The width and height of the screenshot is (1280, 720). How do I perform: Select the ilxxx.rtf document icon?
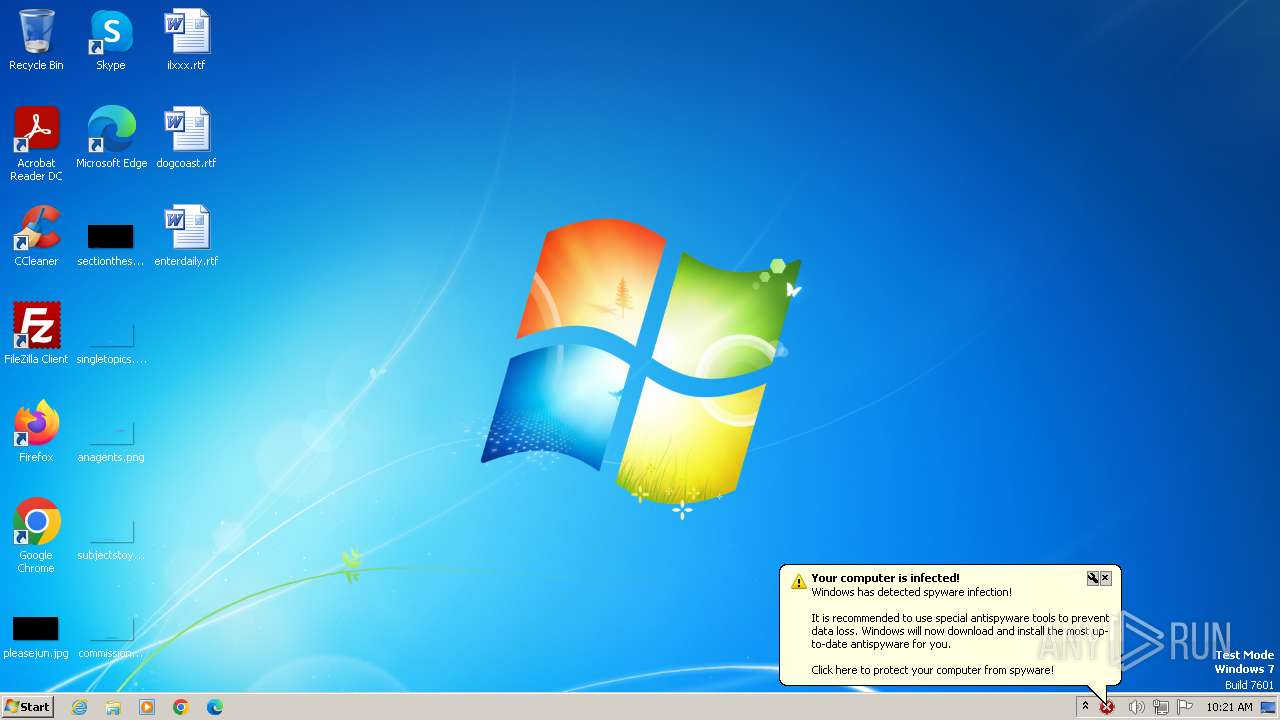186,40
